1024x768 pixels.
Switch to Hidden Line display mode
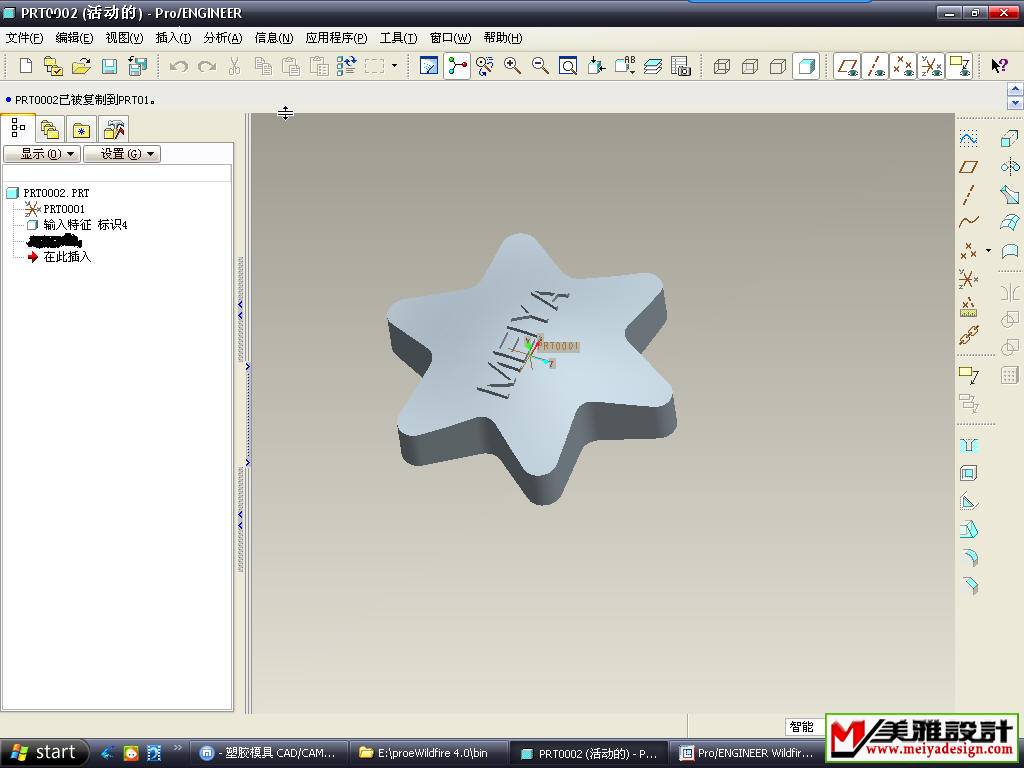[x=750, y=66]
